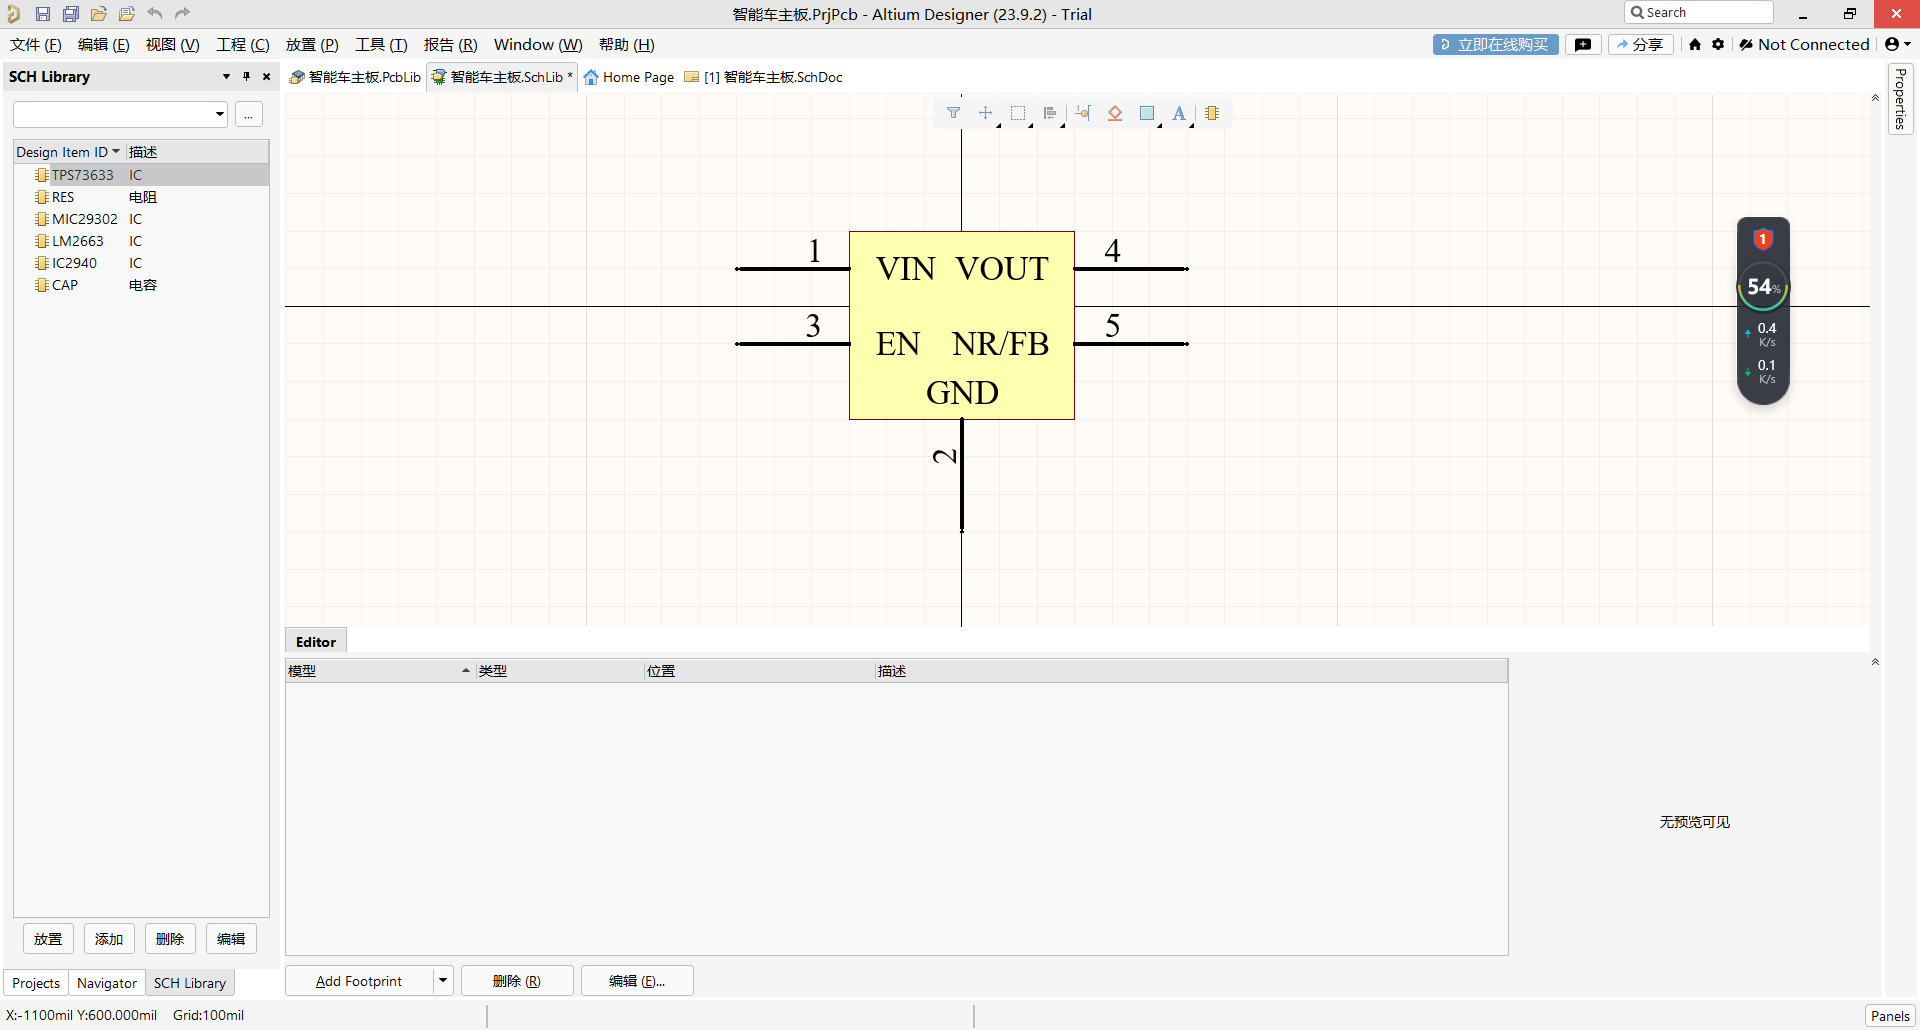Open the align objects tool

1049,113
